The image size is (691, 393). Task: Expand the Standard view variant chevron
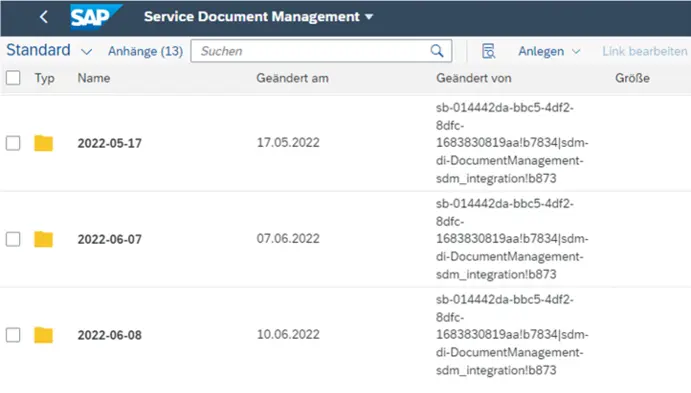[x=87, y=52]
